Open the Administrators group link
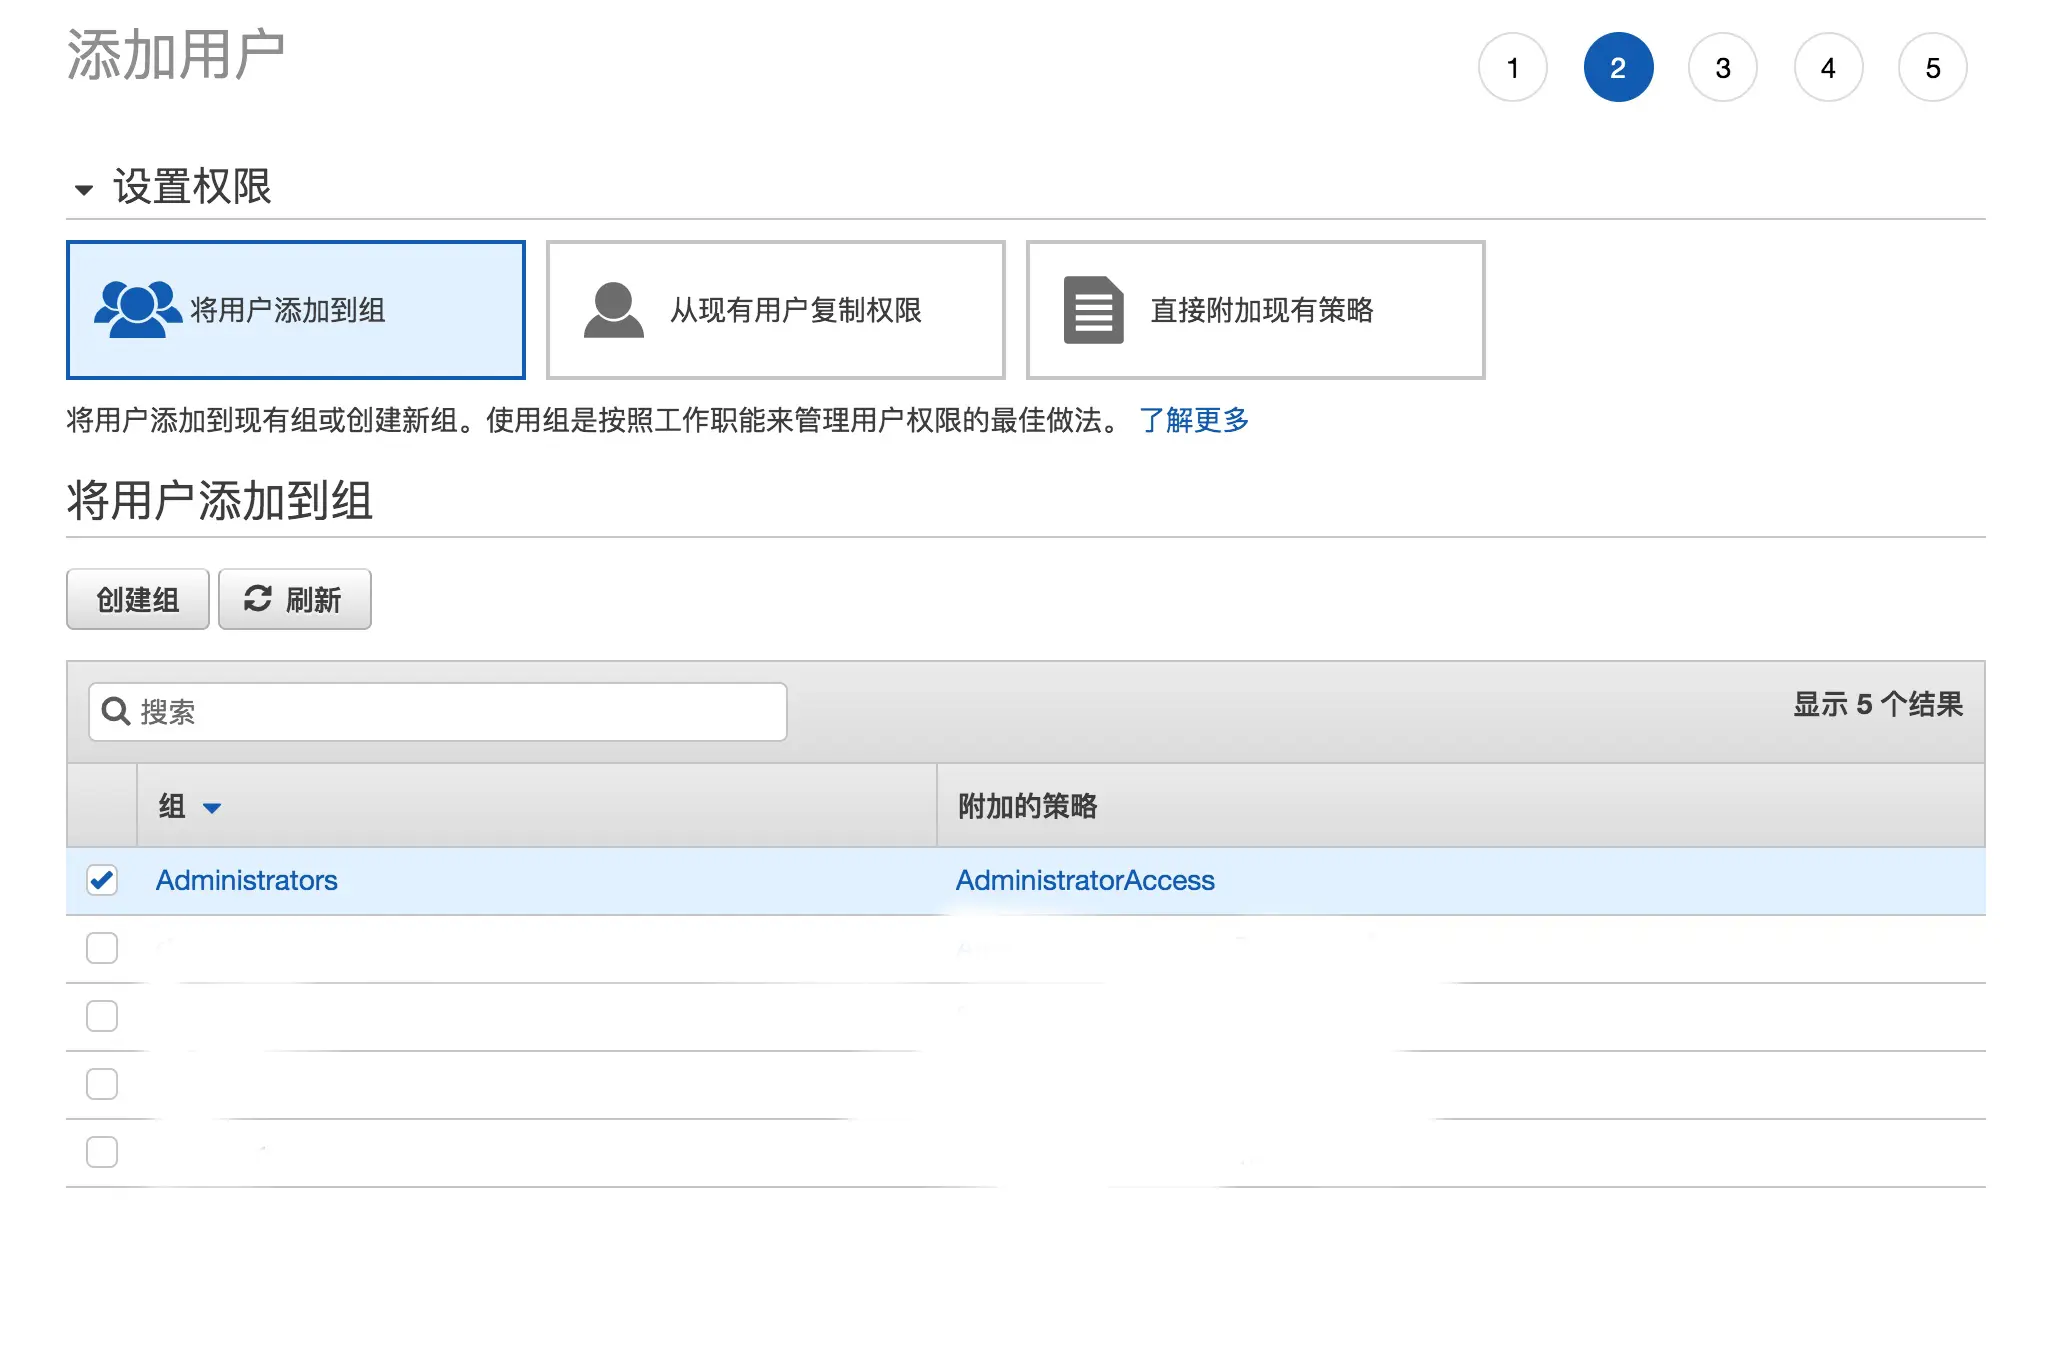The height and width of the screenshot is (1372, 2052). [x=247, y=880]
